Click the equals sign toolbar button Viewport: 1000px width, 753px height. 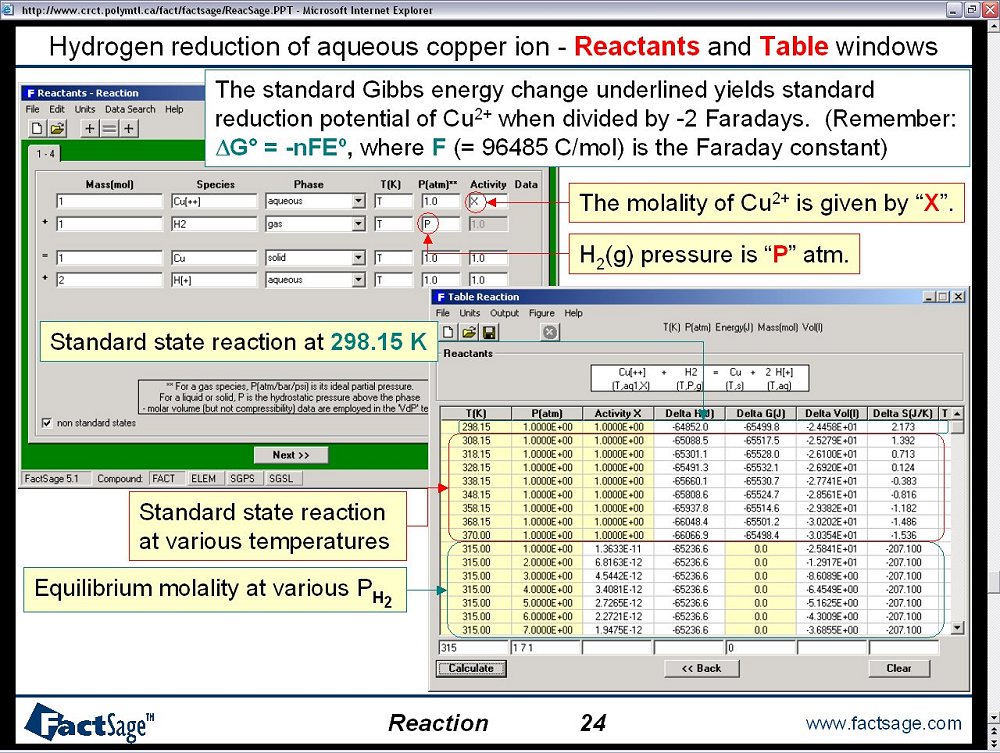pyautogui.click(x=109, y=128)
